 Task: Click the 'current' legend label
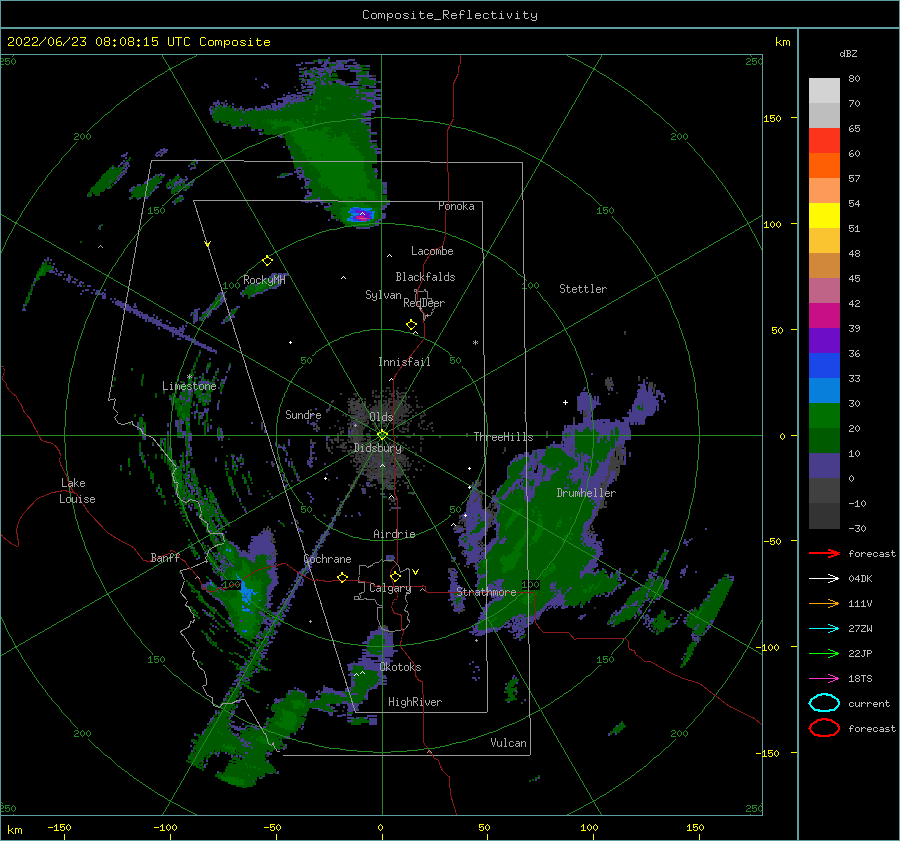pyautogui.click(x=869, y=704)
